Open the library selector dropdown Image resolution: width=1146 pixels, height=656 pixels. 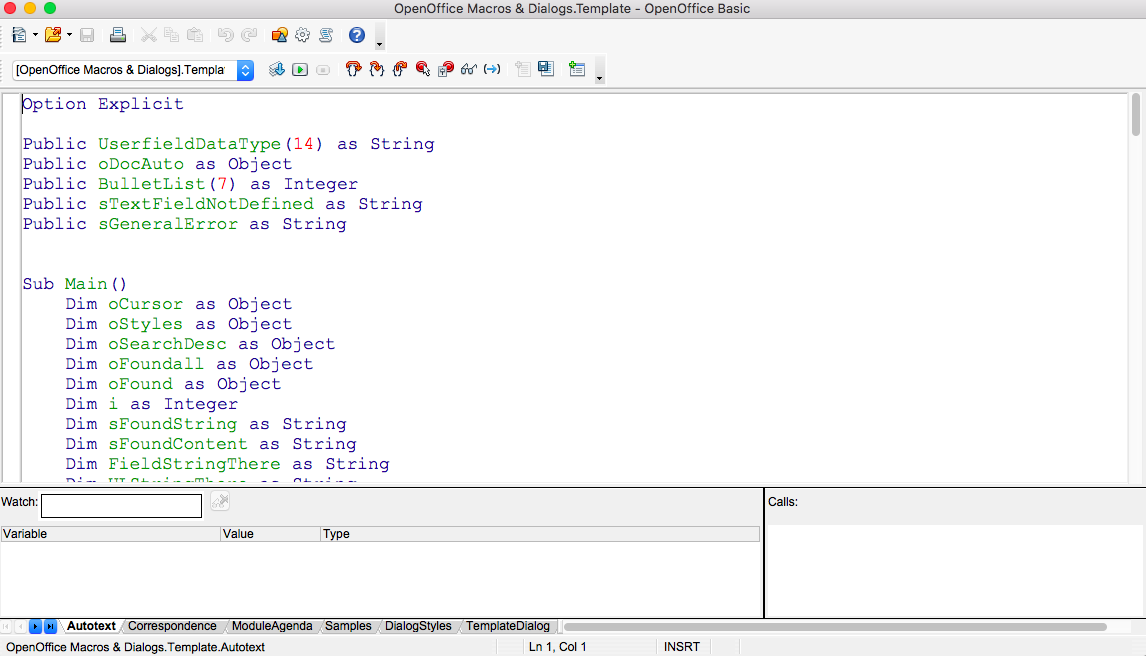tap(245, 70)
